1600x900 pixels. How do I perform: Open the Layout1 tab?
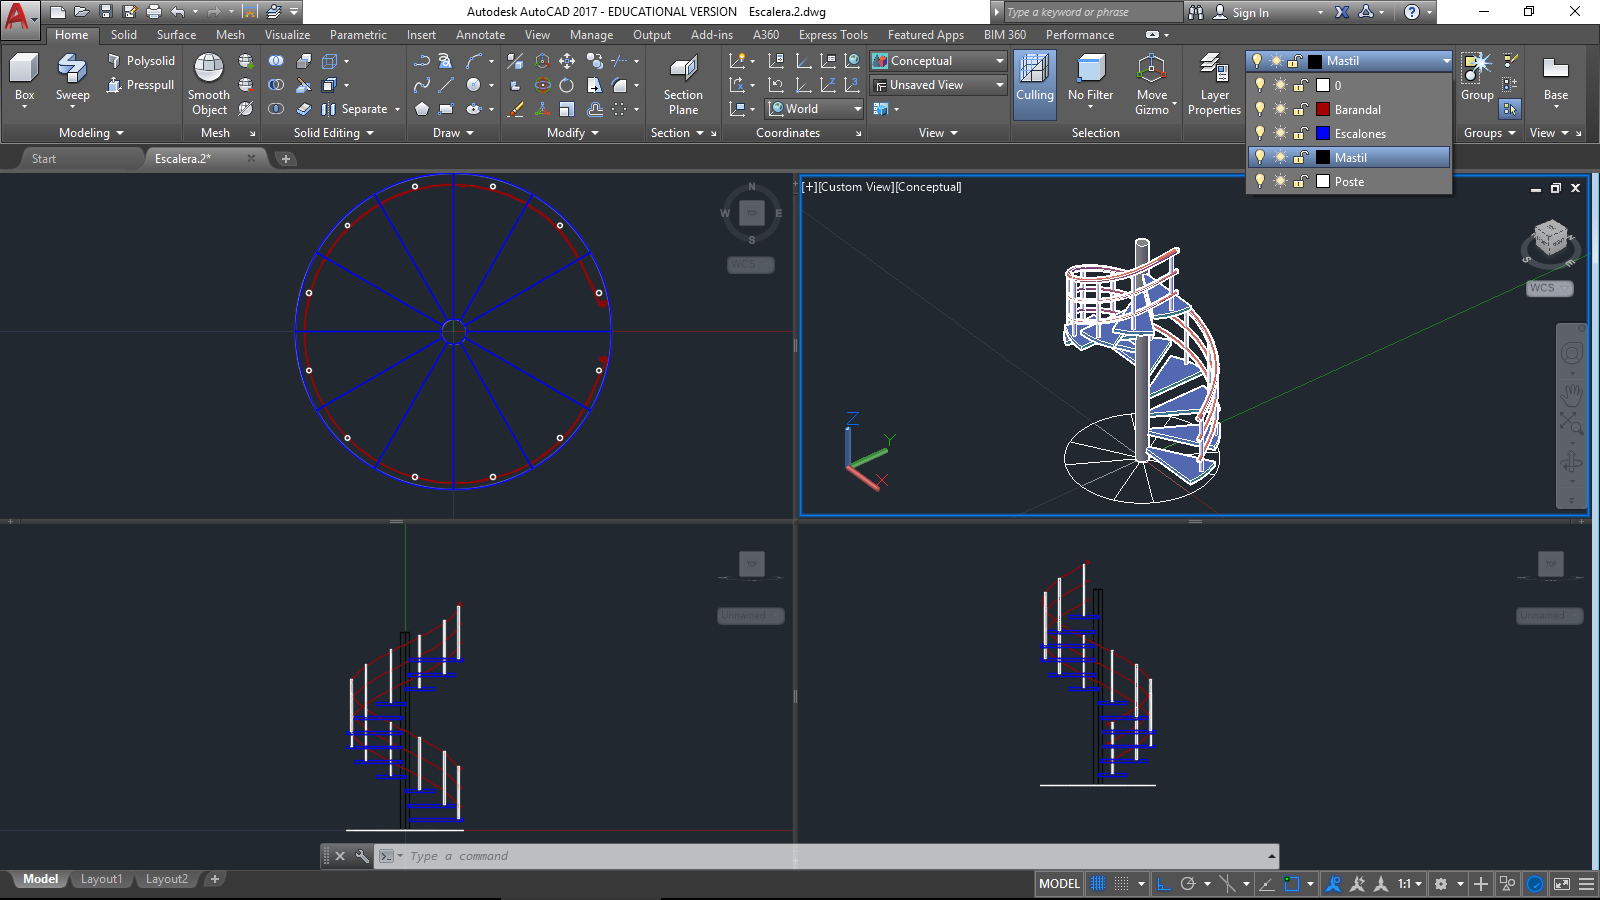coord(101,879)
